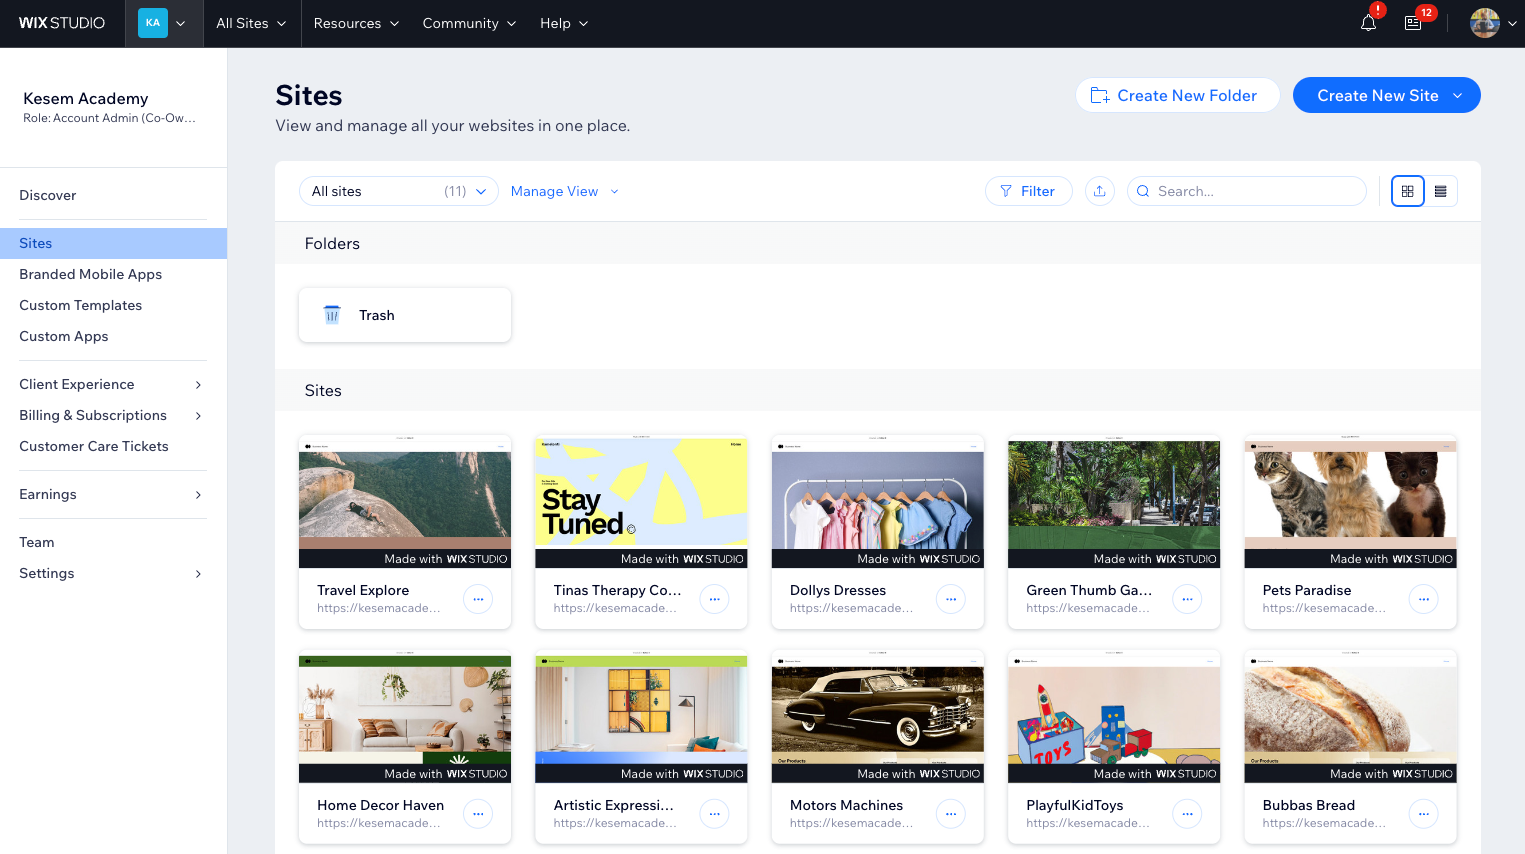Switch to list view layout
The height and width of the screenshot is (854, 1525).
click(x=1440, y=191)
